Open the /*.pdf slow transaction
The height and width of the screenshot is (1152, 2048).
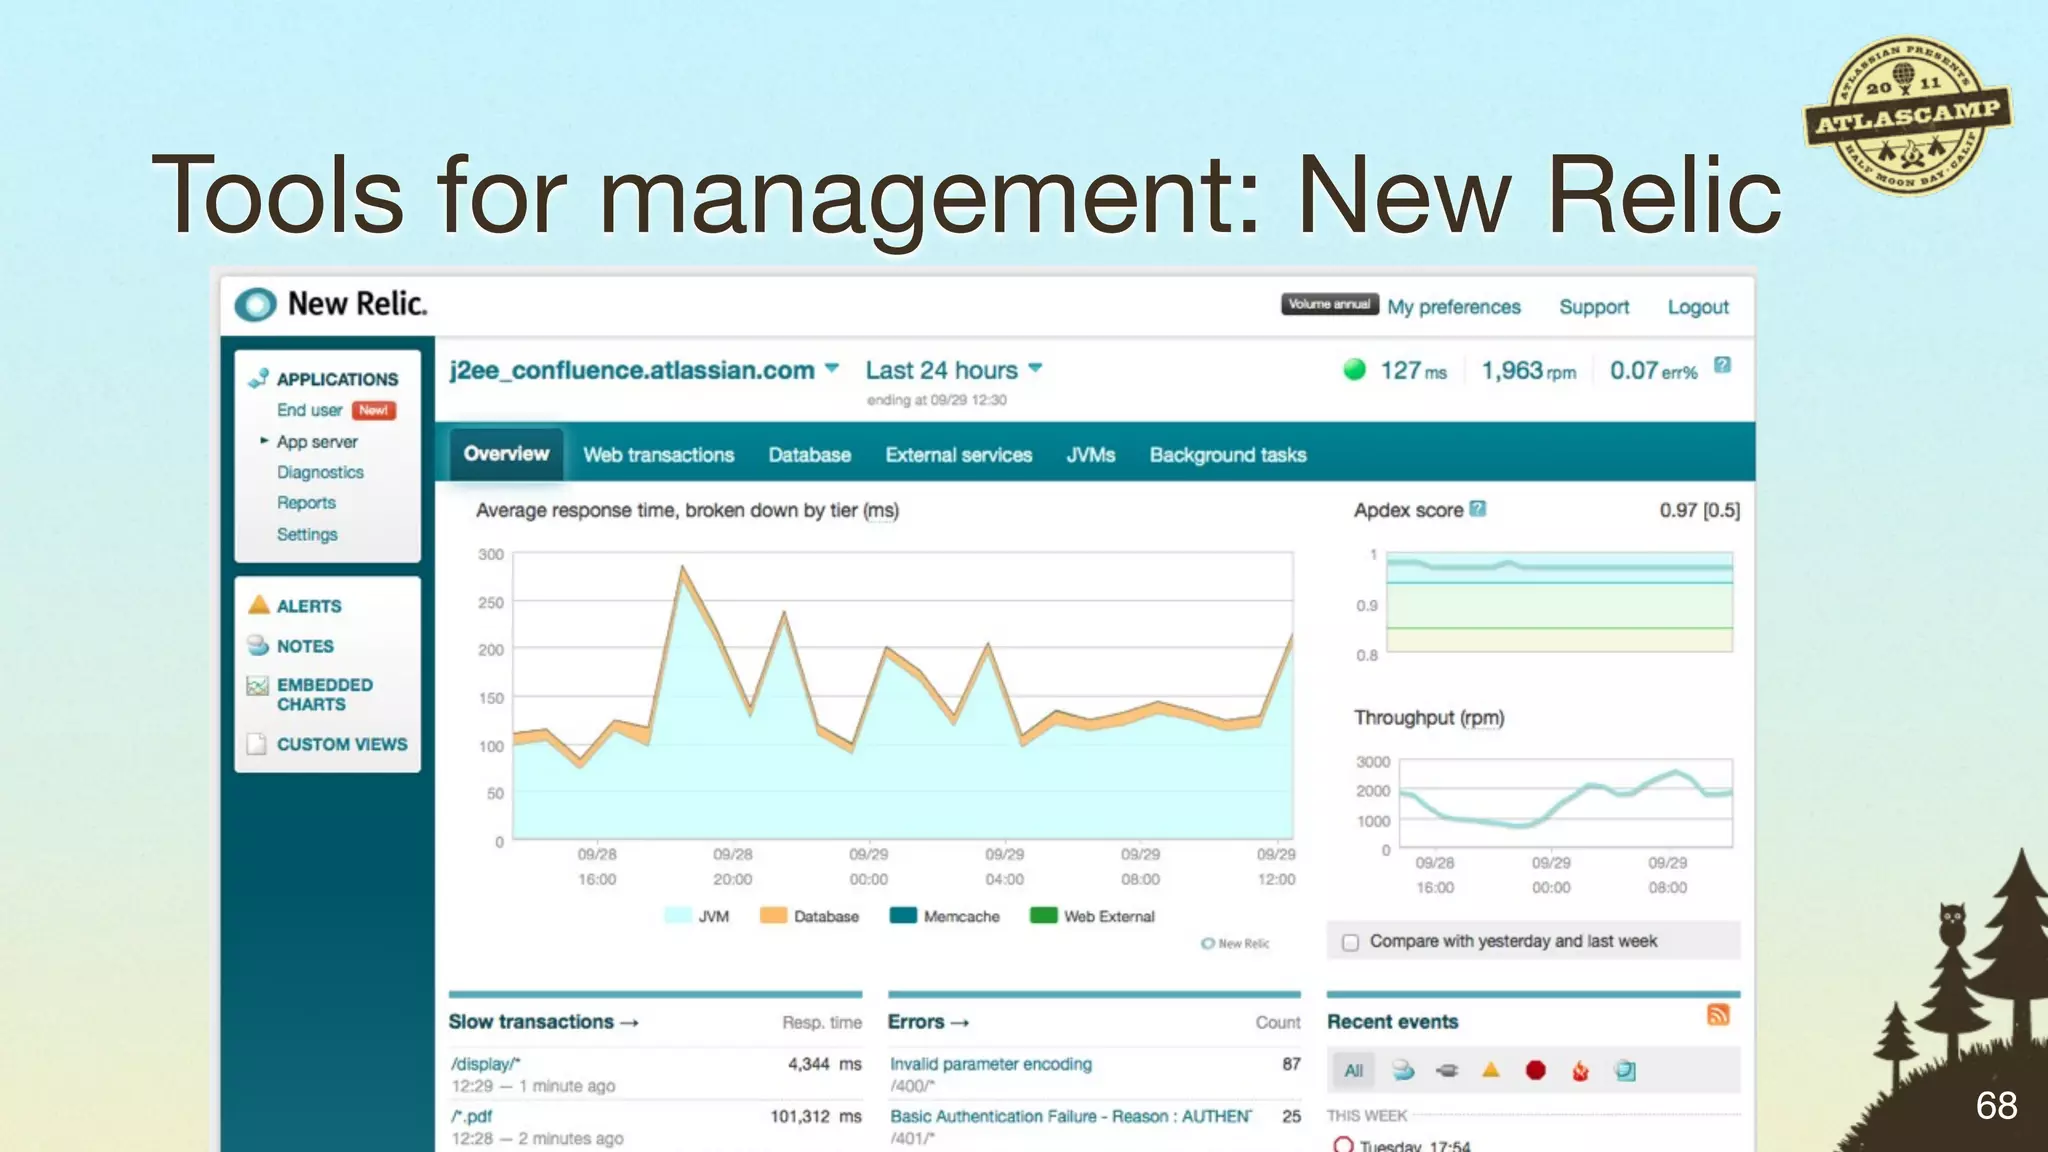pyautogui.click(x=471, y=1116)
